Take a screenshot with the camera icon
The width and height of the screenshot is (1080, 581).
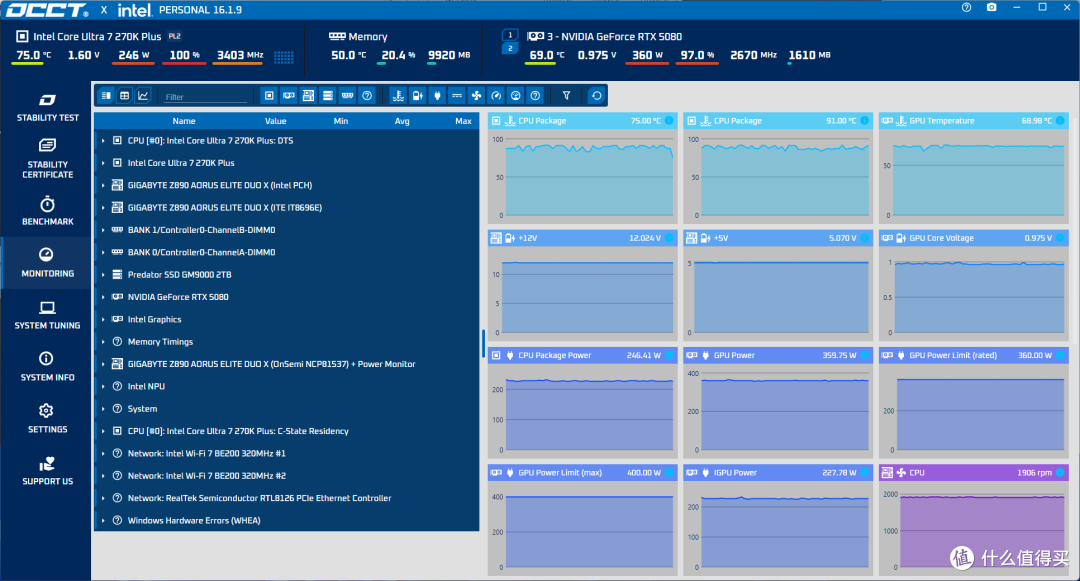(991, 8)
